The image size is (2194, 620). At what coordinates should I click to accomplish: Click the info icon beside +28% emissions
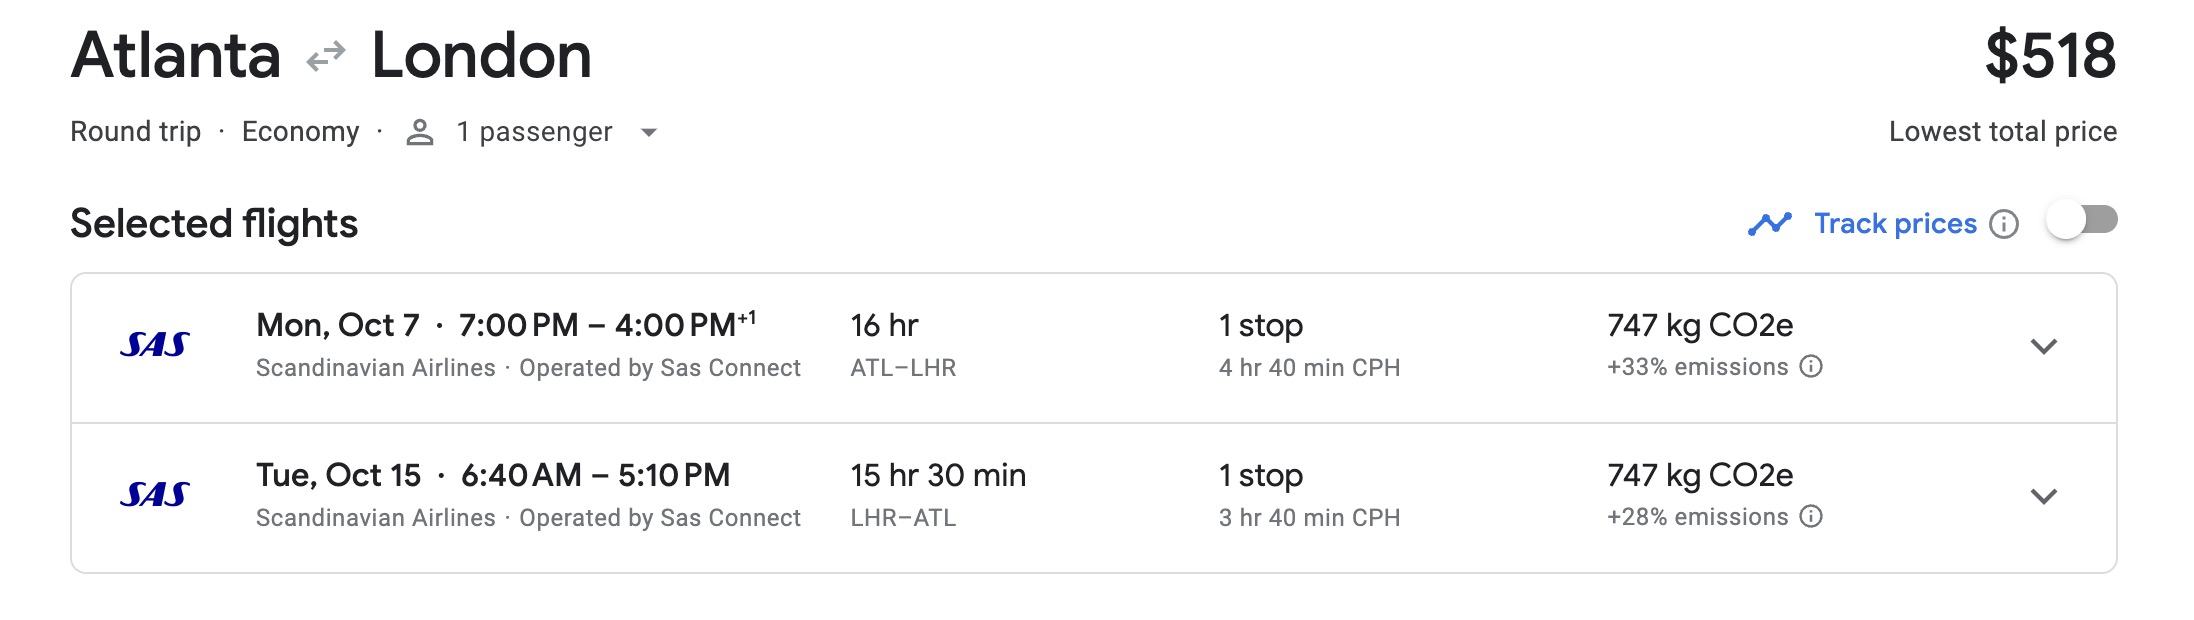click(x=1812, y=518)
